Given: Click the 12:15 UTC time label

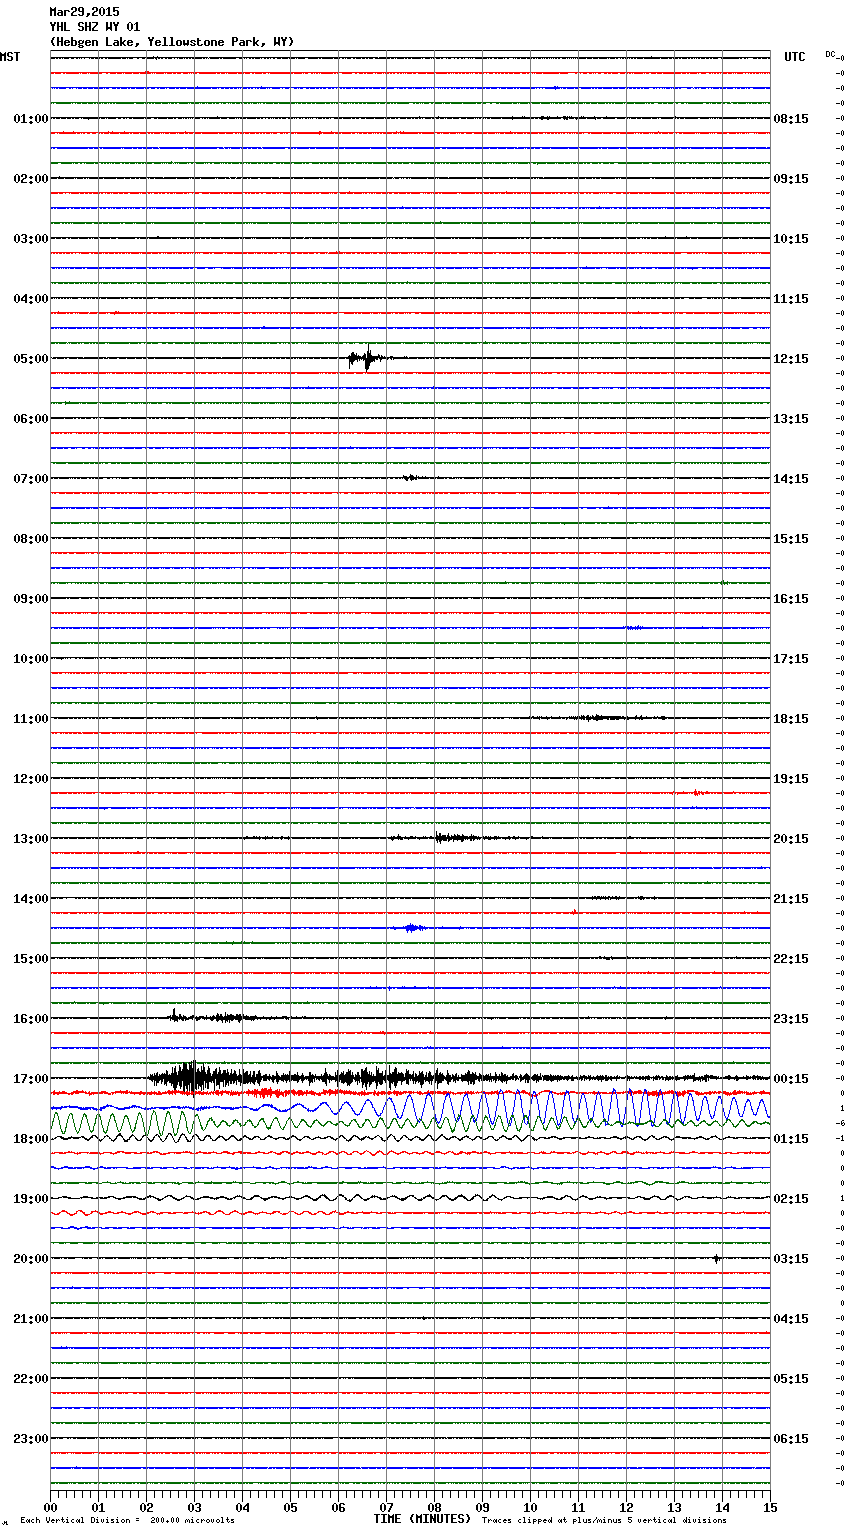Looking at the screenshot, I should coord(791,359).
